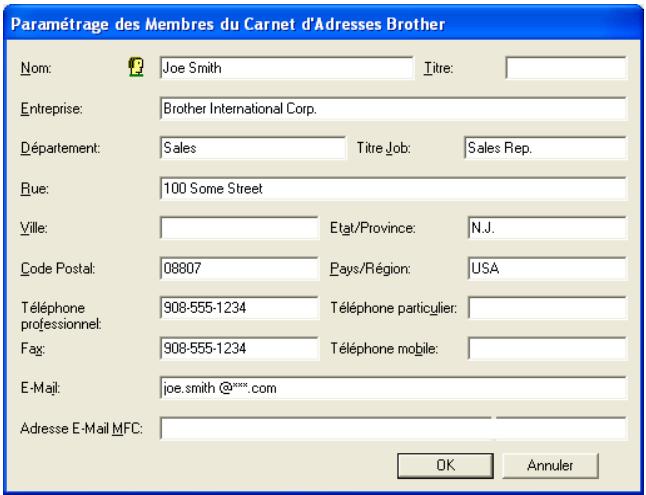Click the Titre label beside Nom field

pos(438,68)
